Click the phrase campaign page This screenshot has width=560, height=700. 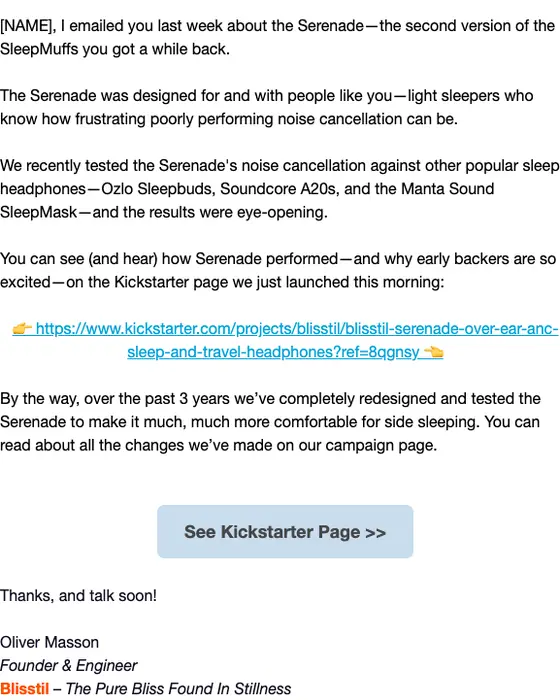380,445
